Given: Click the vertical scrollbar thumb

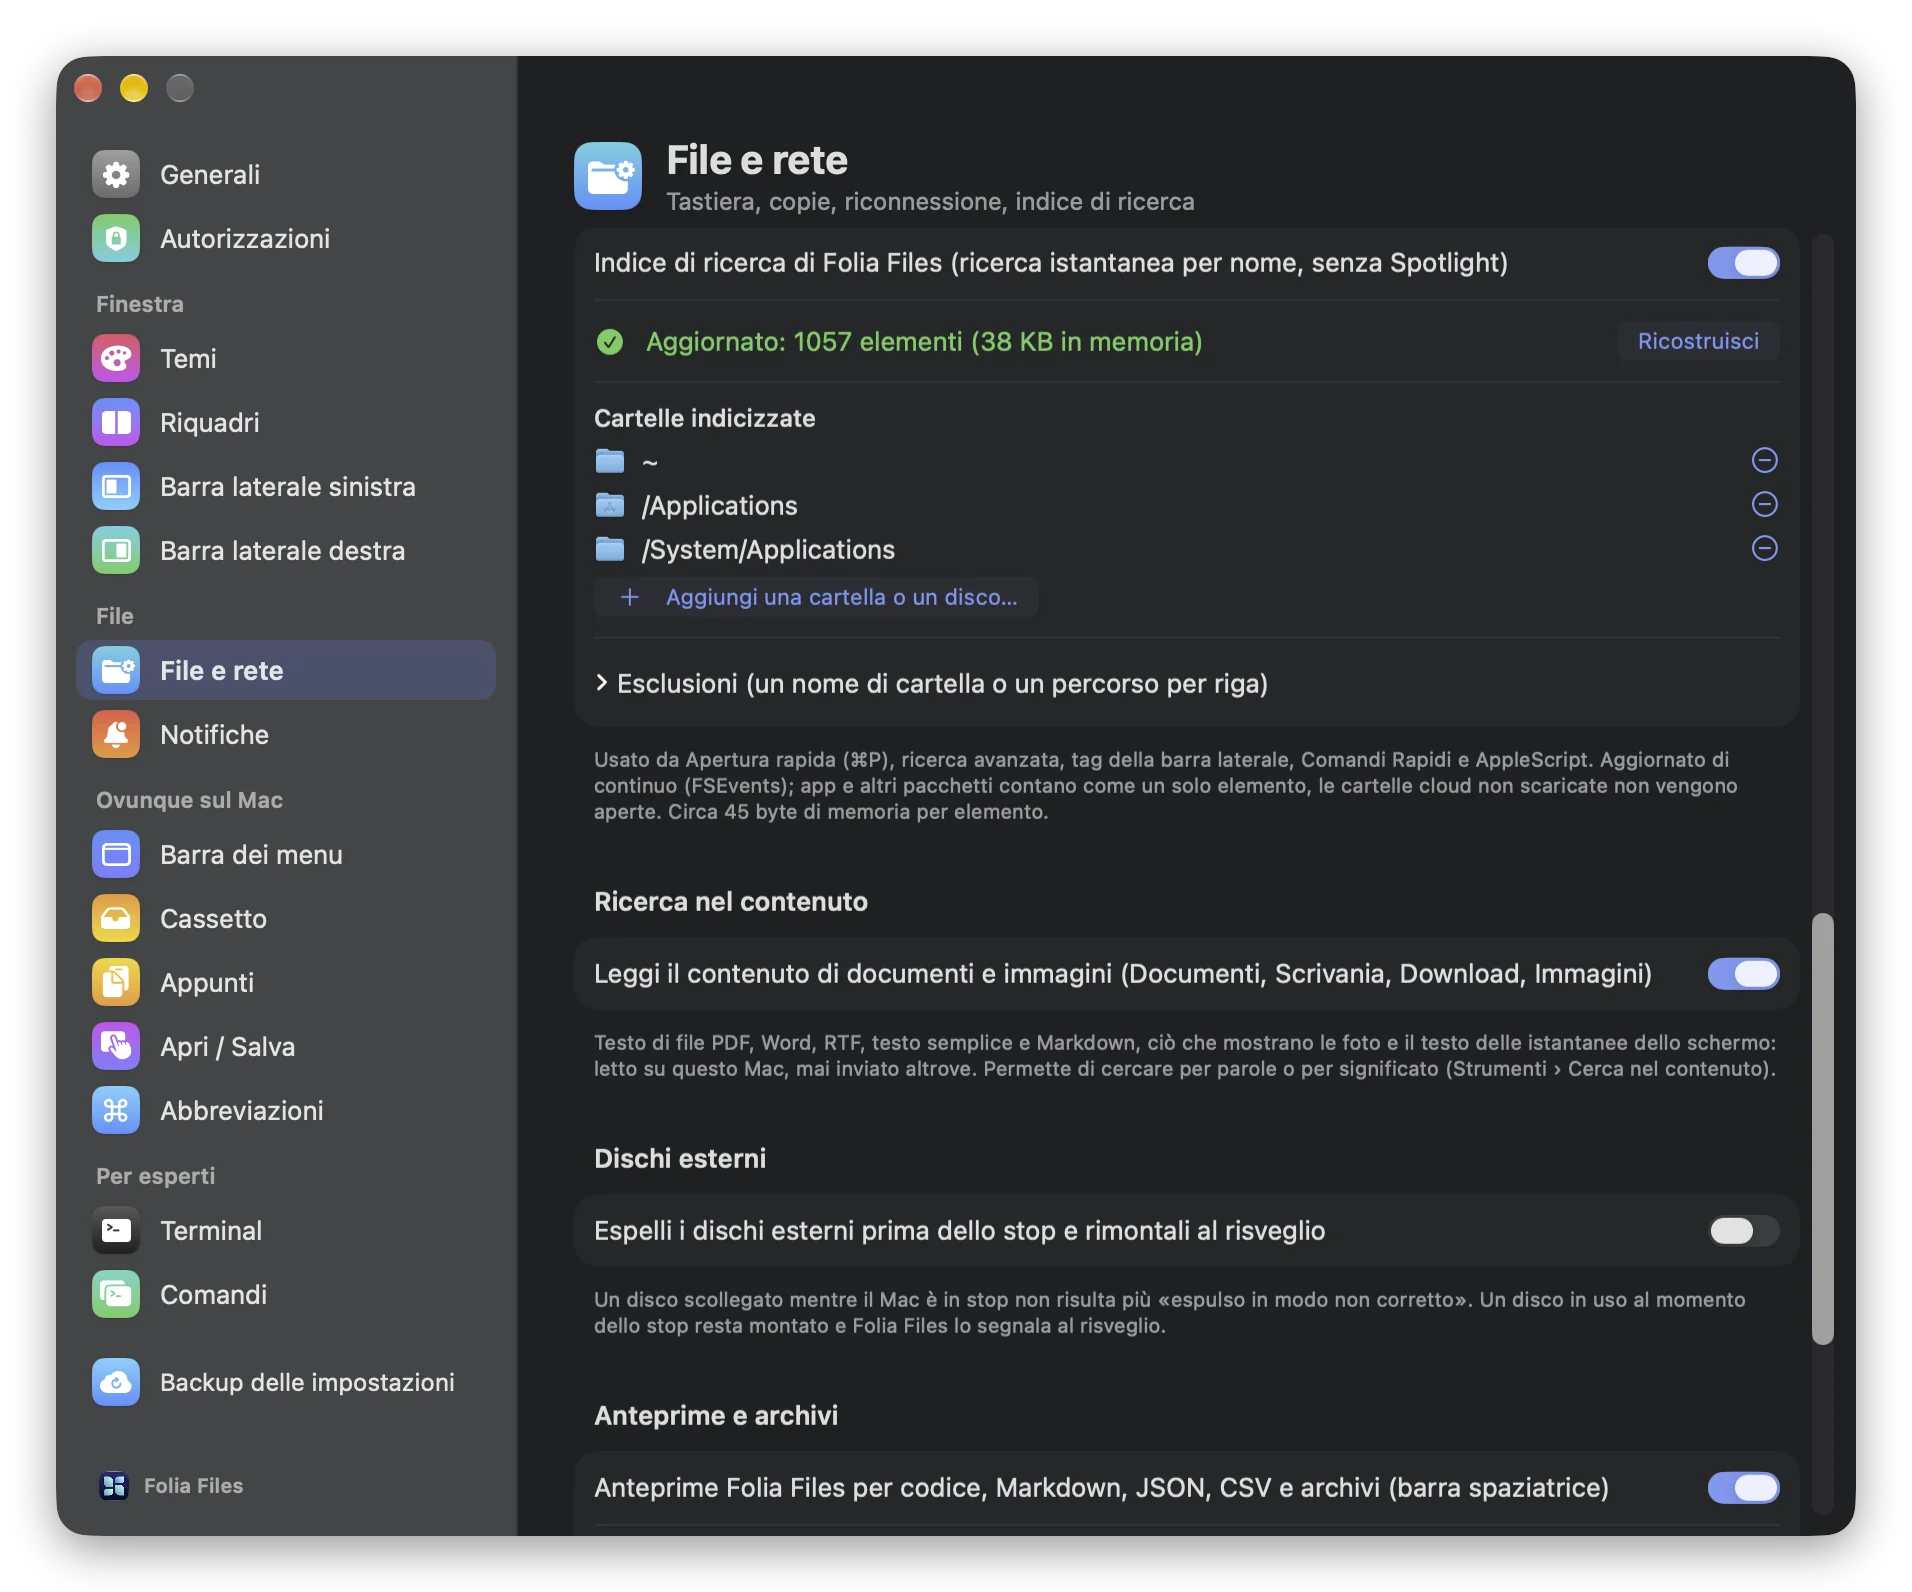Looking at the screenshot, I should pyautogui.click(x=1823, y=1128).
